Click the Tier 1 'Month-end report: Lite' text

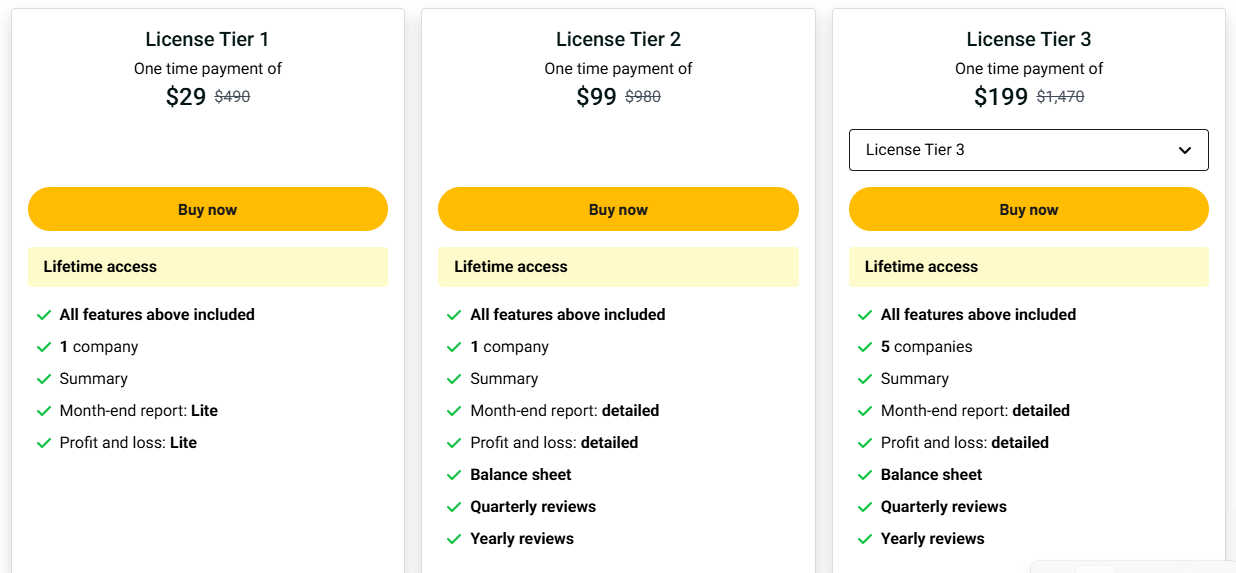(138, 411)
